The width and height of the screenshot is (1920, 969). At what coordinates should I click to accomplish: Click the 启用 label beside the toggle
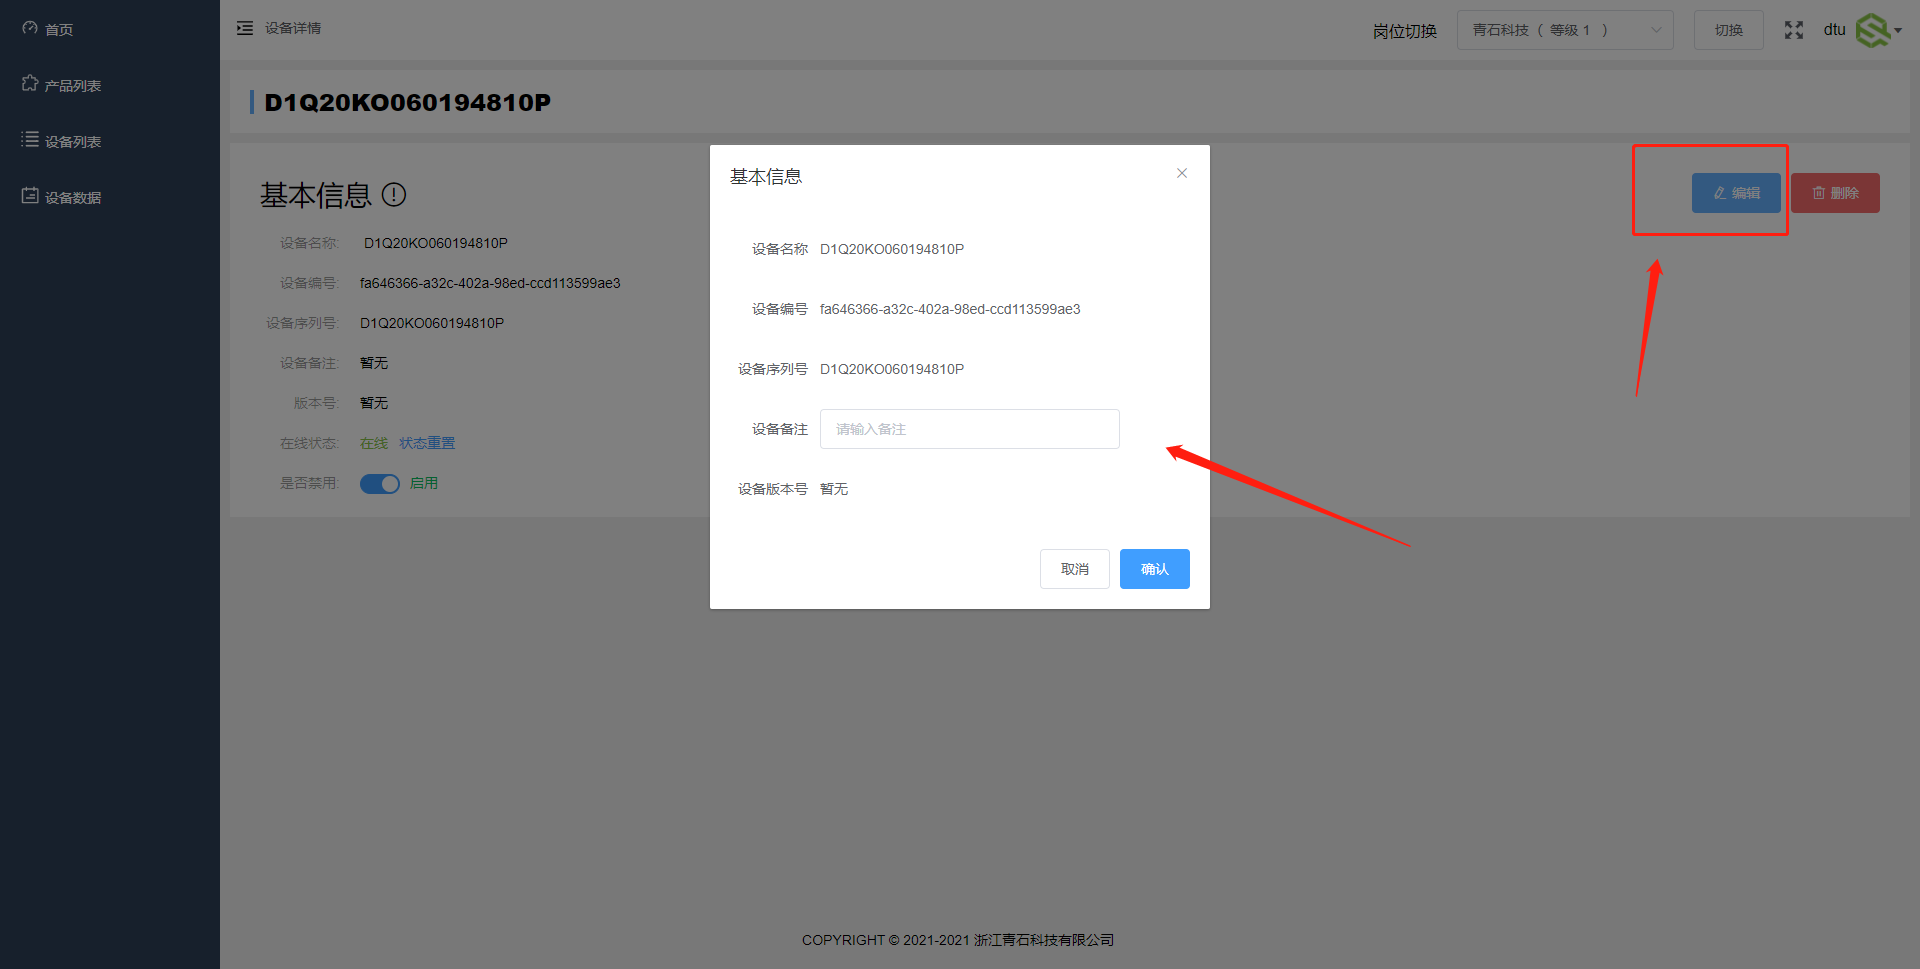tap(423, 483)
